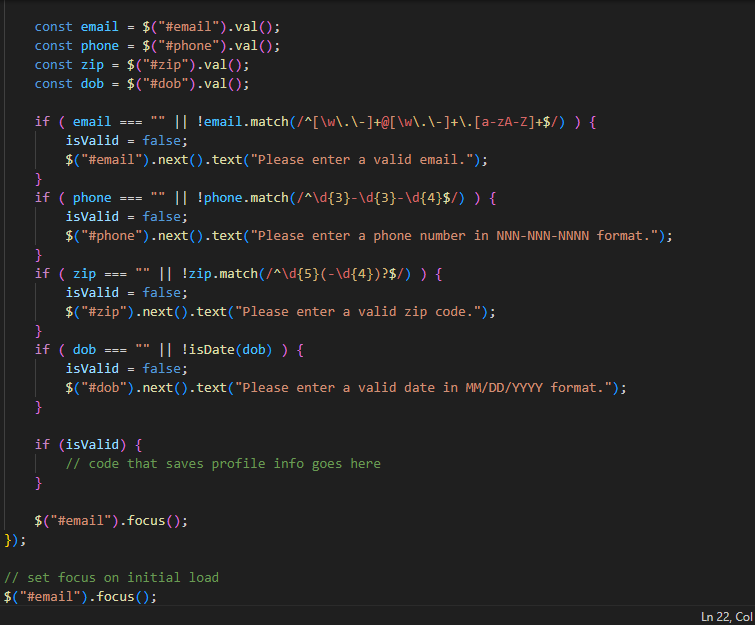Click $("#phone").next() in the phone error line

point(134,236)
